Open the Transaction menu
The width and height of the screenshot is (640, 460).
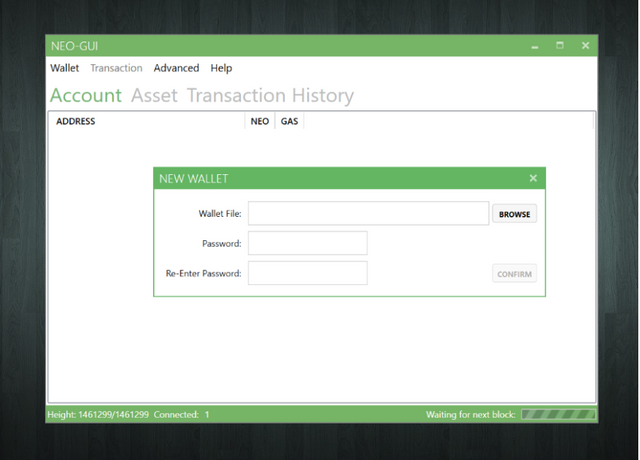click(116, 68)
